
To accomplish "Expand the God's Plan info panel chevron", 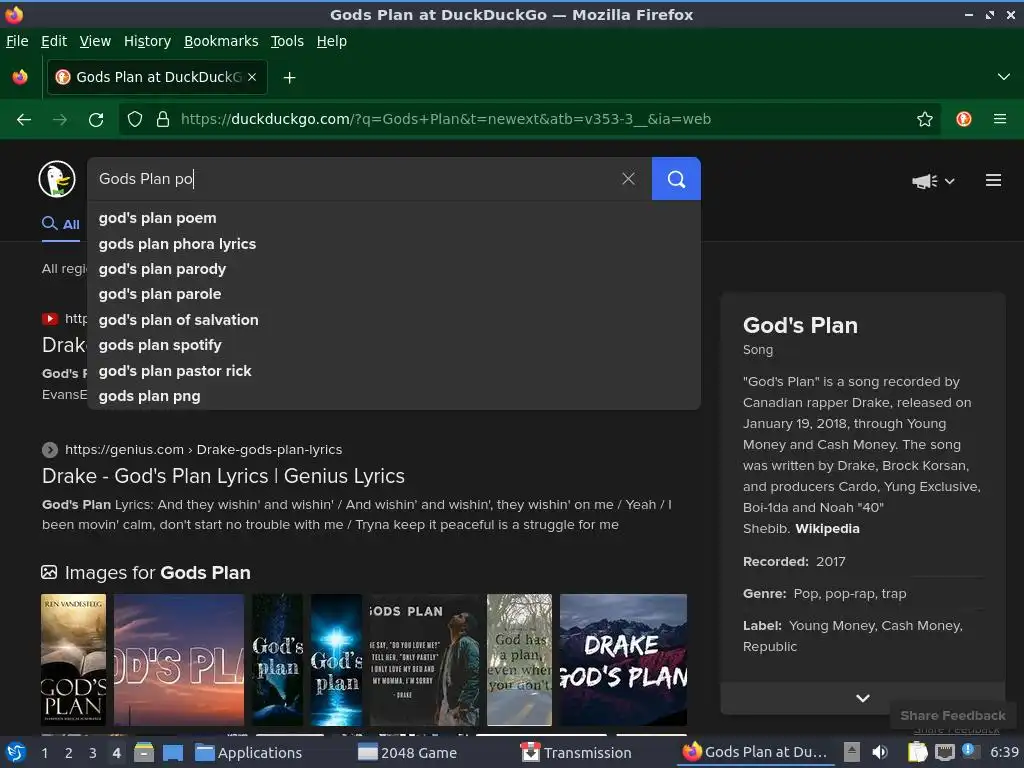I will point(862,698).
